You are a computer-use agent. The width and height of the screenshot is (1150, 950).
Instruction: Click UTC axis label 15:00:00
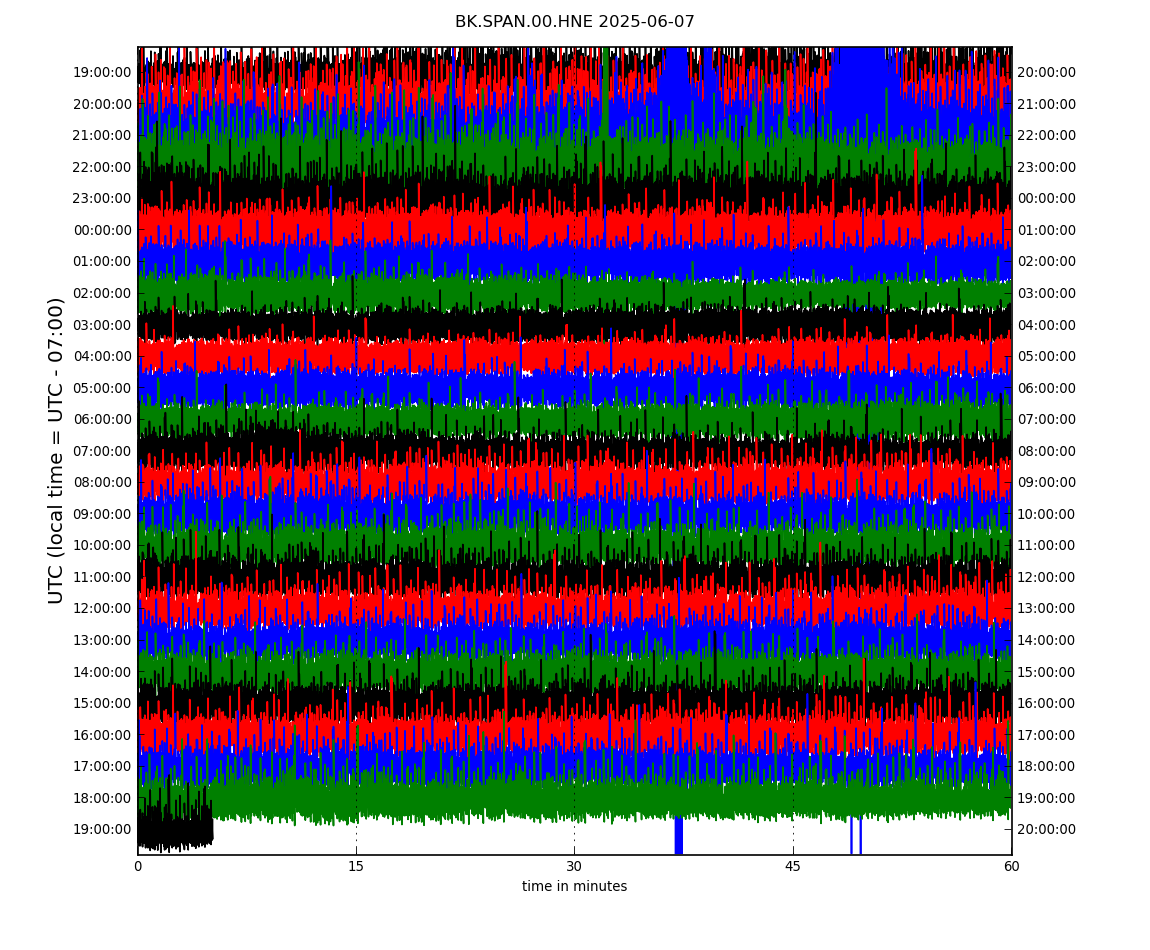coord(103,704)
